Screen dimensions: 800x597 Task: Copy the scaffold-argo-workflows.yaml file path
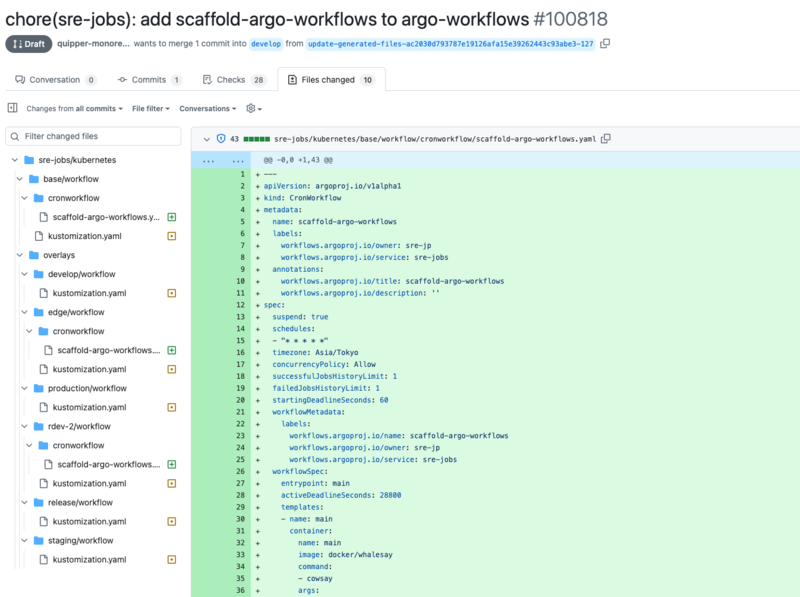[x=606, y=139]
